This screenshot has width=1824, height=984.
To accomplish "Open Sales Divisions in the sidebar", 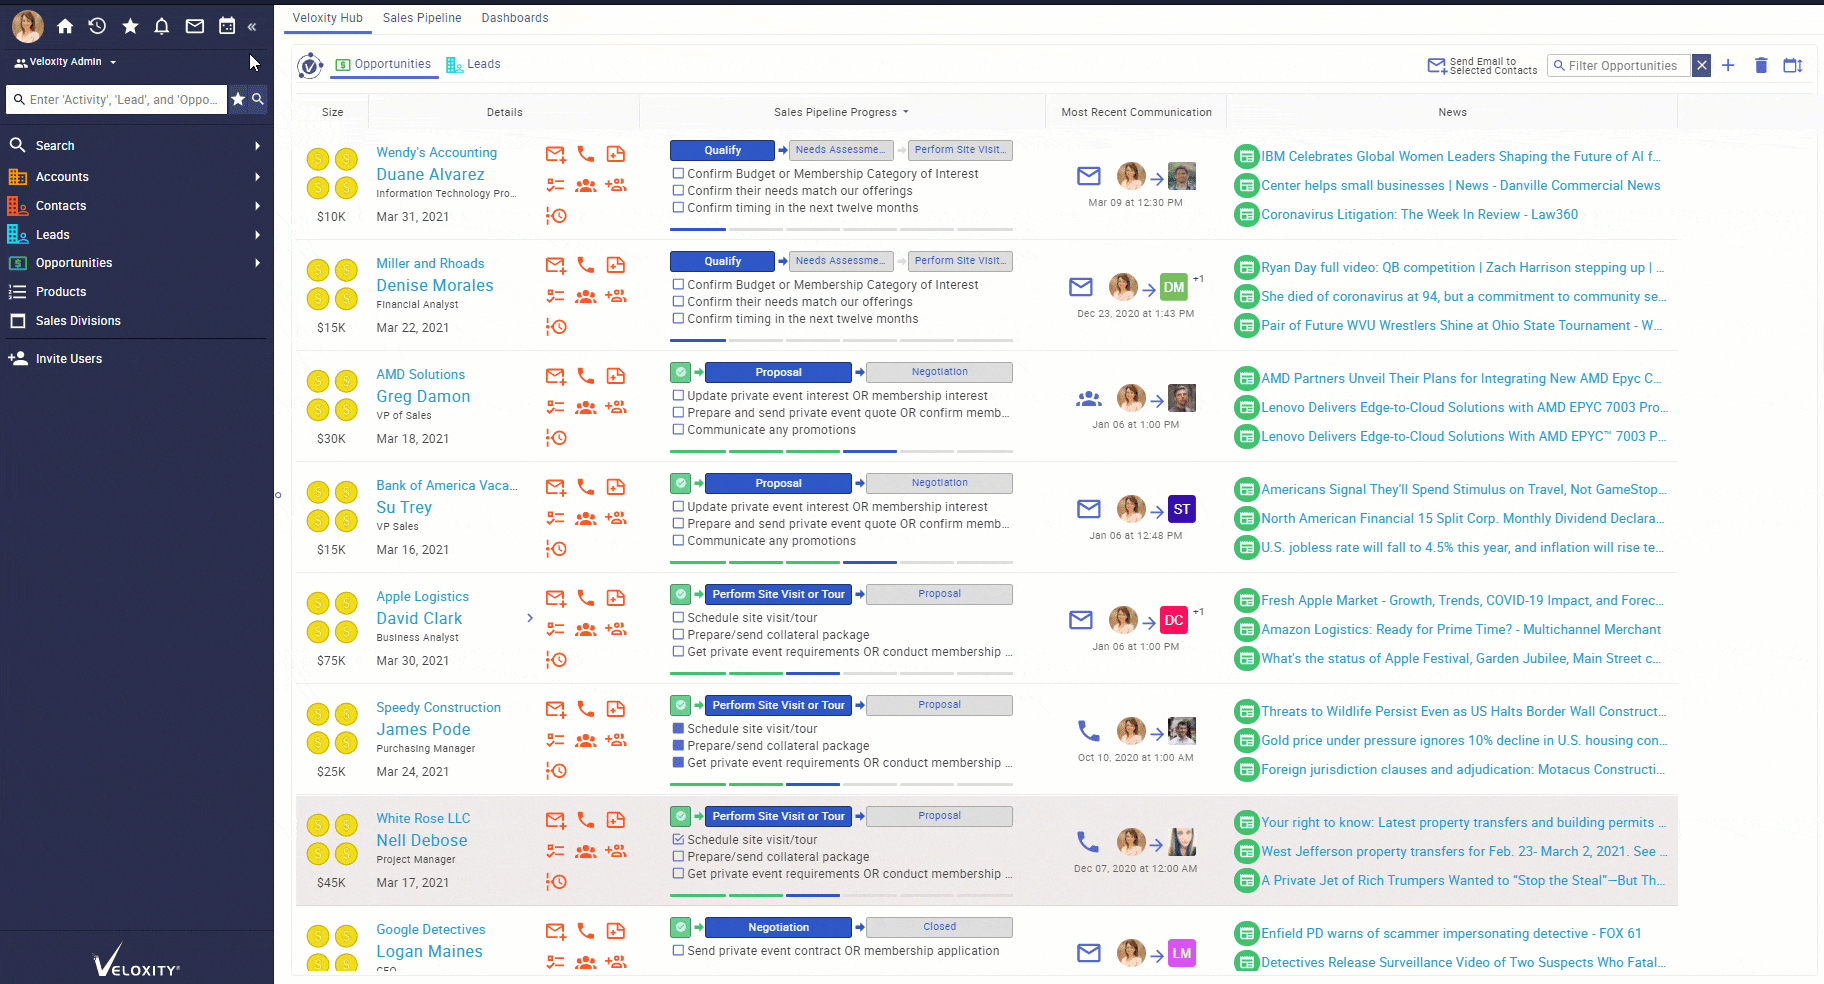I will pos(78,321).
